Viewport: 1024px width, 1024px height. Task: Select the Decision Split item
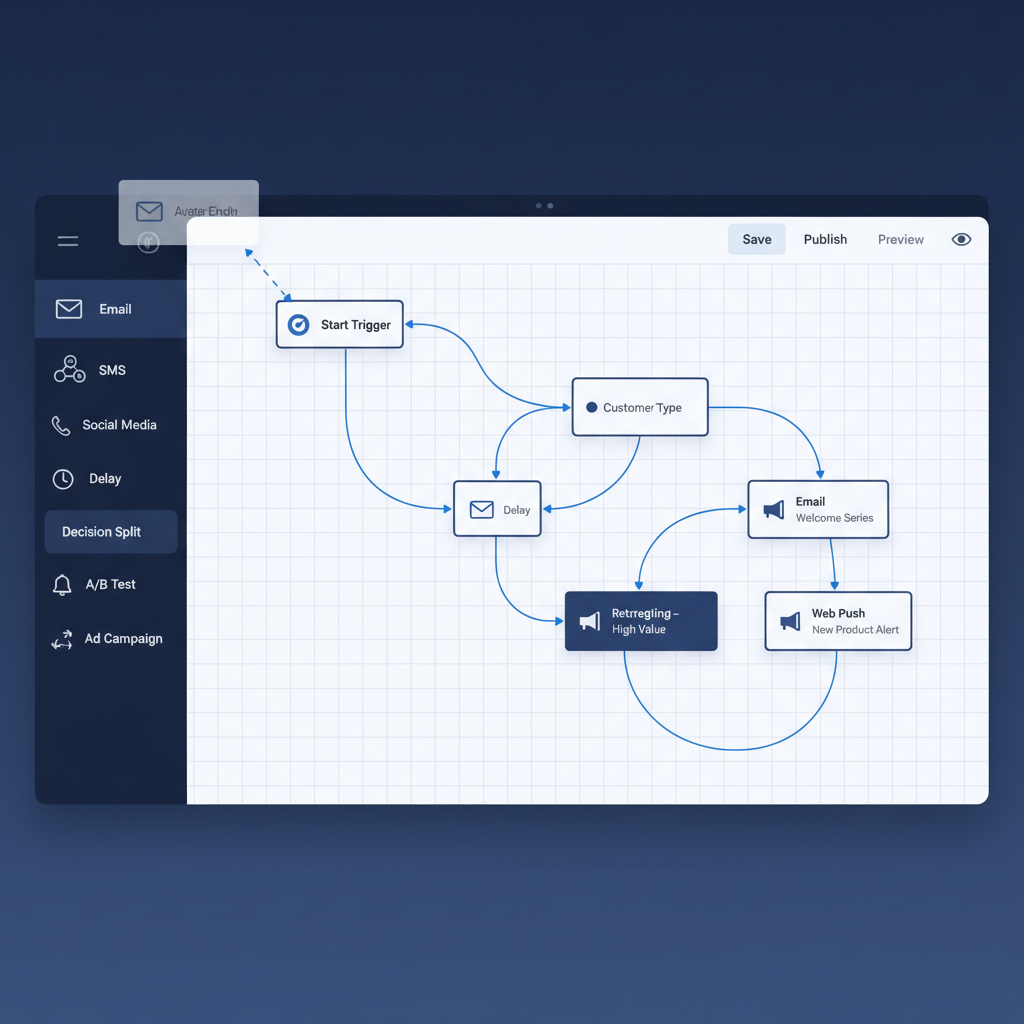tap(110, 532)
